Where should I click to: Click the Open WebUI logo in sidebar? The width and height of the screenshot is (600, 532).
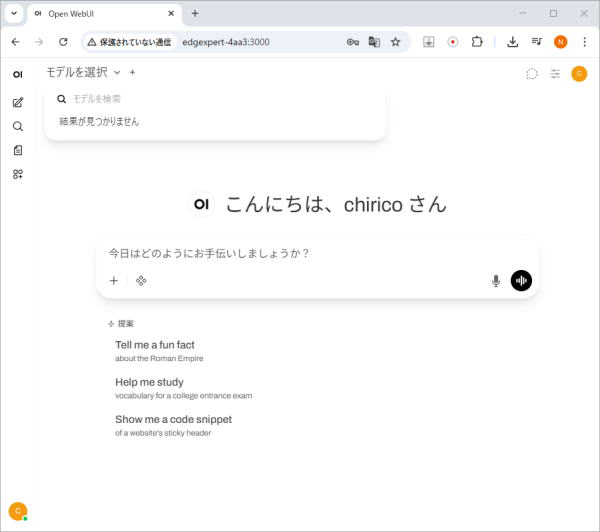[17, 74]
